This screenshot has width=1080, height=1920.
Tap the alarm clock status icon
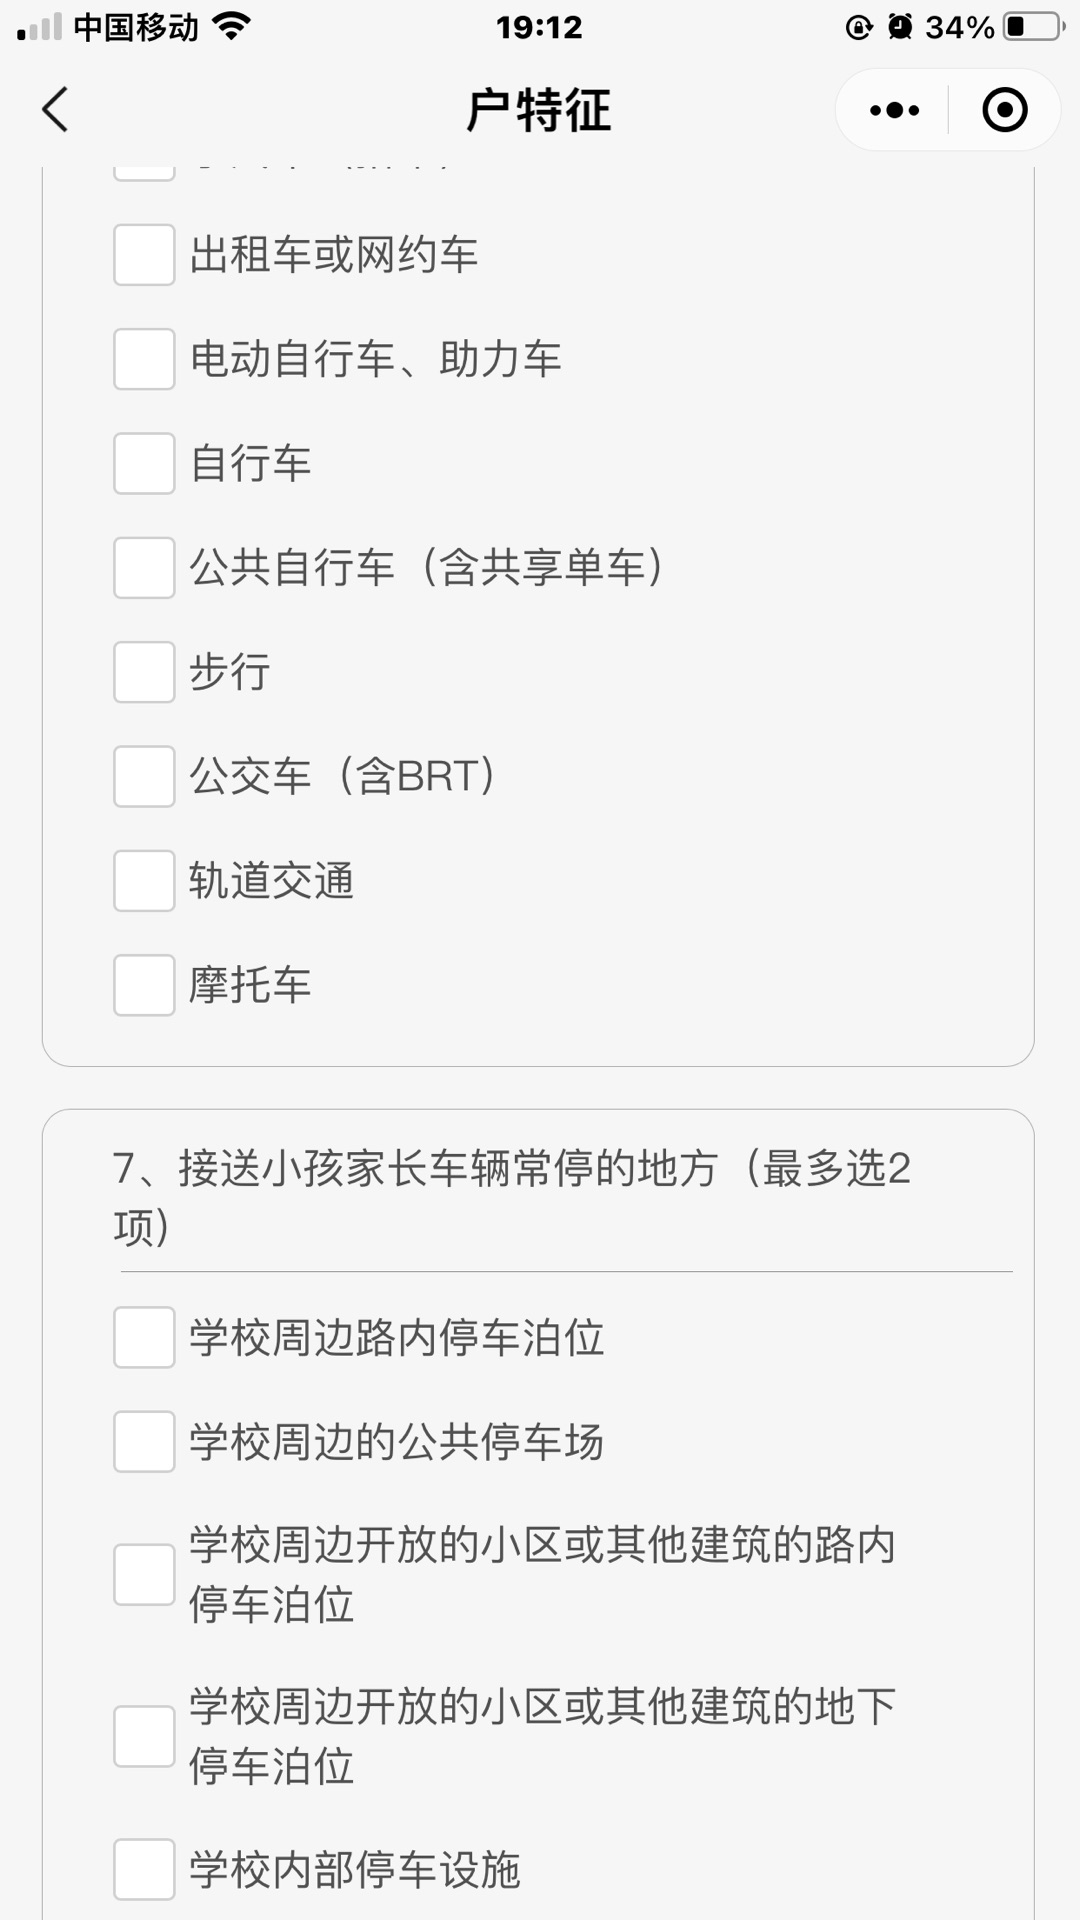[x=900, y=27]
